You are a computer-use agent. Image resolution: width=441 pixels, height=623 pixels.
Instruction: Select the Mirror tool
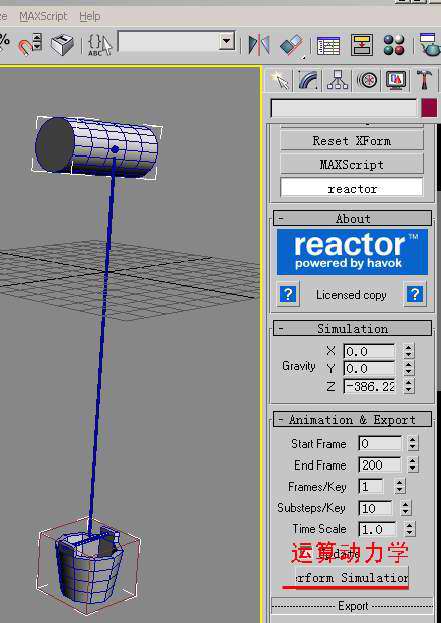coord(259,44)
